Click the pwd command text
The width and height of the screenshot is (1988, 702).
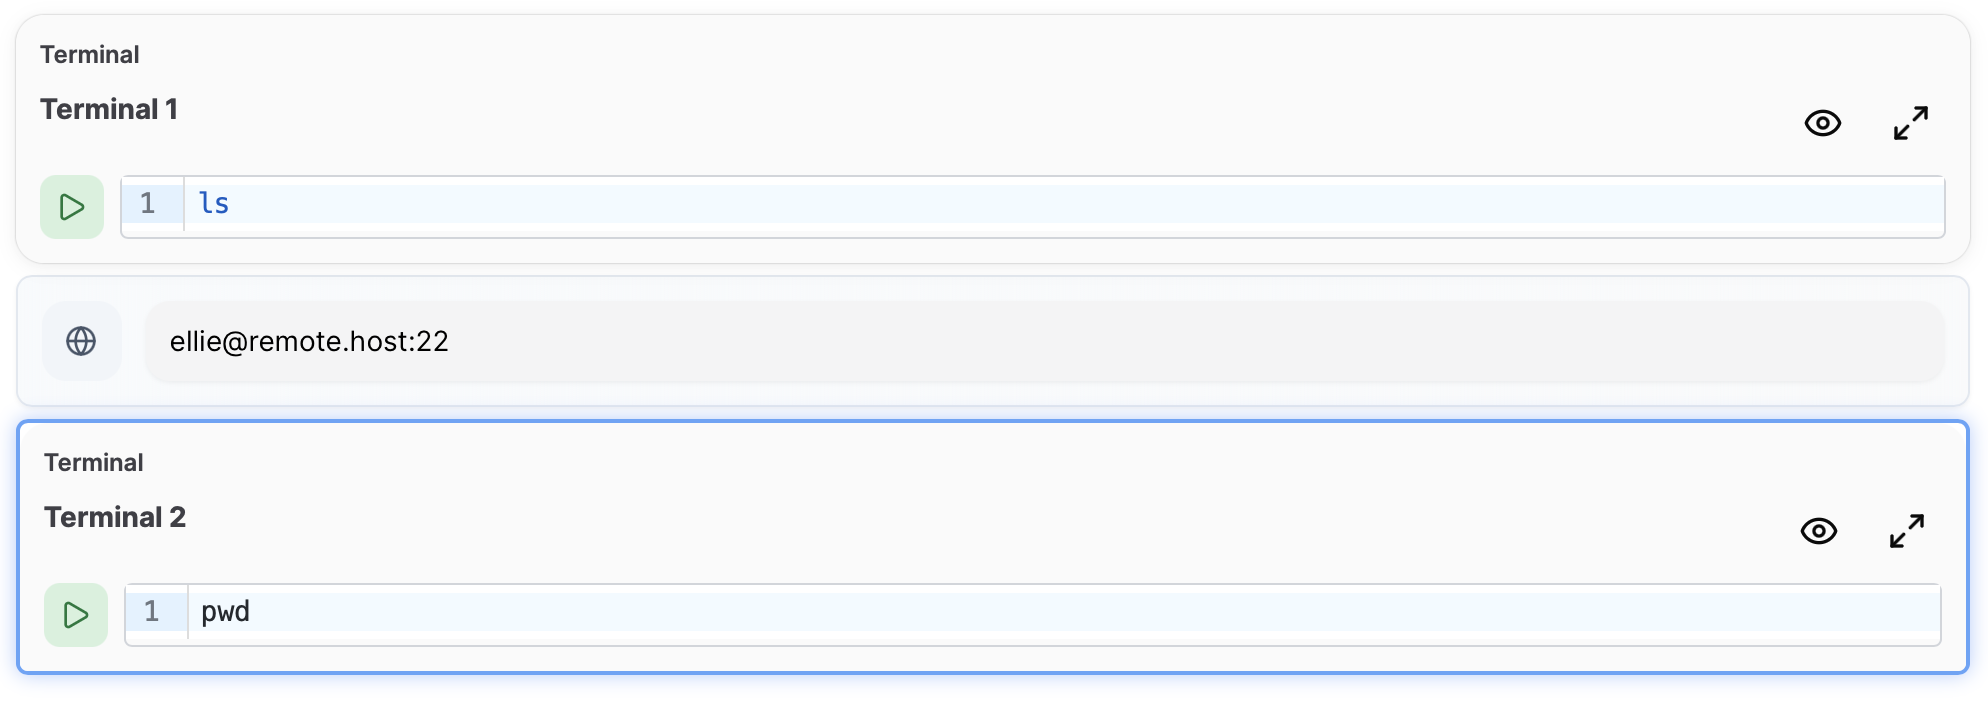pyautogui.click(x=225, y=612)
